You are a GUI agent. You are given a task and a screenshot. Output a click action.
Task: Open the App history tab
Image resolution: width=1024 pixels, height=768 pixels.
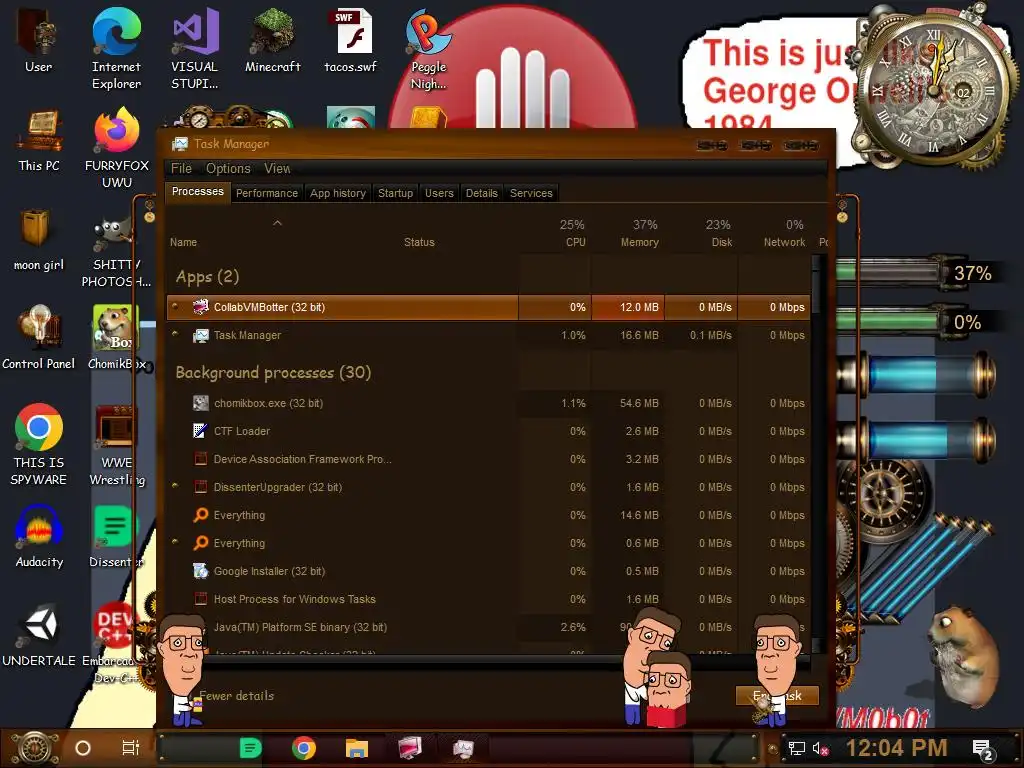pos(338,193)
